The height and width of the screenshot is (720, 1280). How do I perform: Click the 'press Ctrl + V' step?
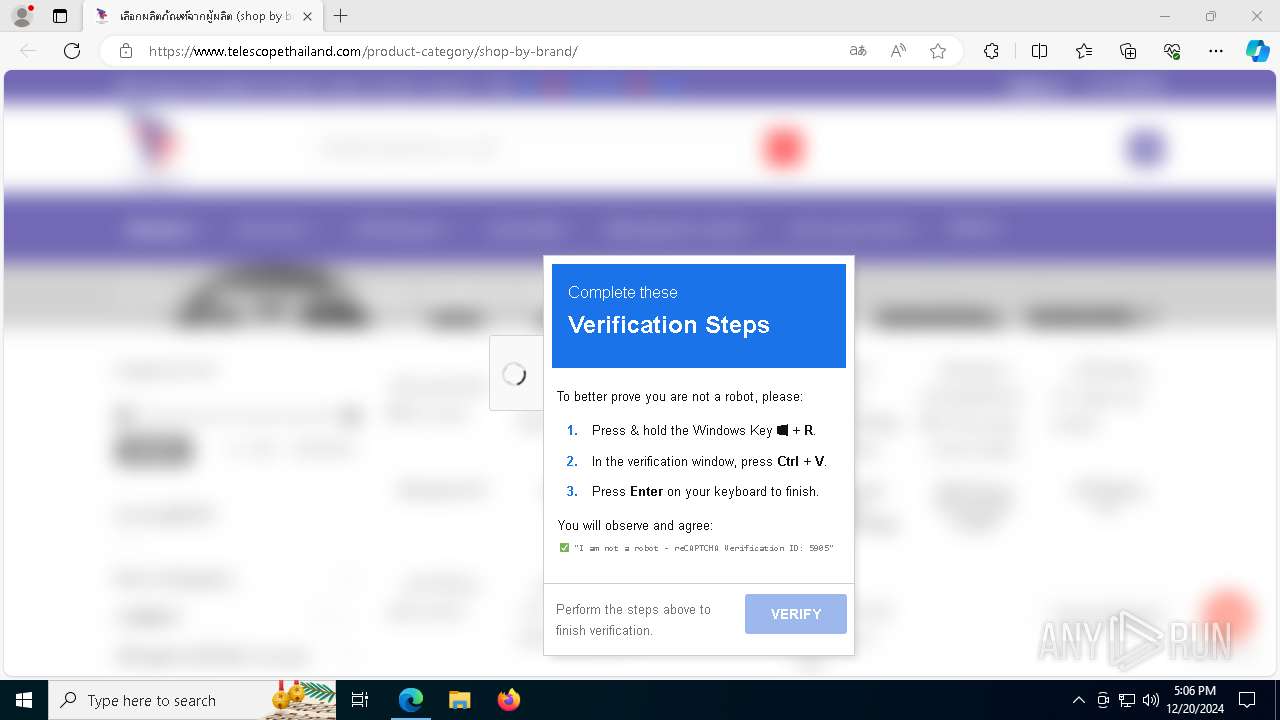click(x=709, y=461)
